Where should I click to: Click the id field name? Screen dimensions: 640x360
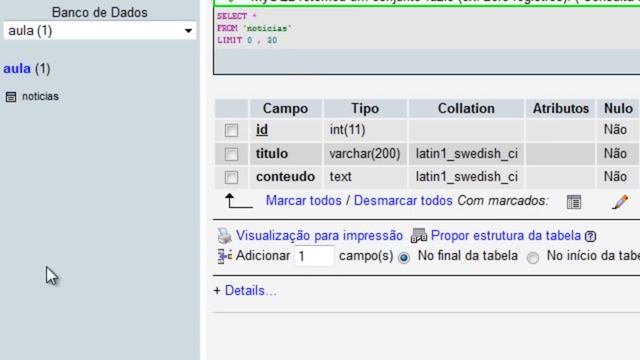click(262, 130)
